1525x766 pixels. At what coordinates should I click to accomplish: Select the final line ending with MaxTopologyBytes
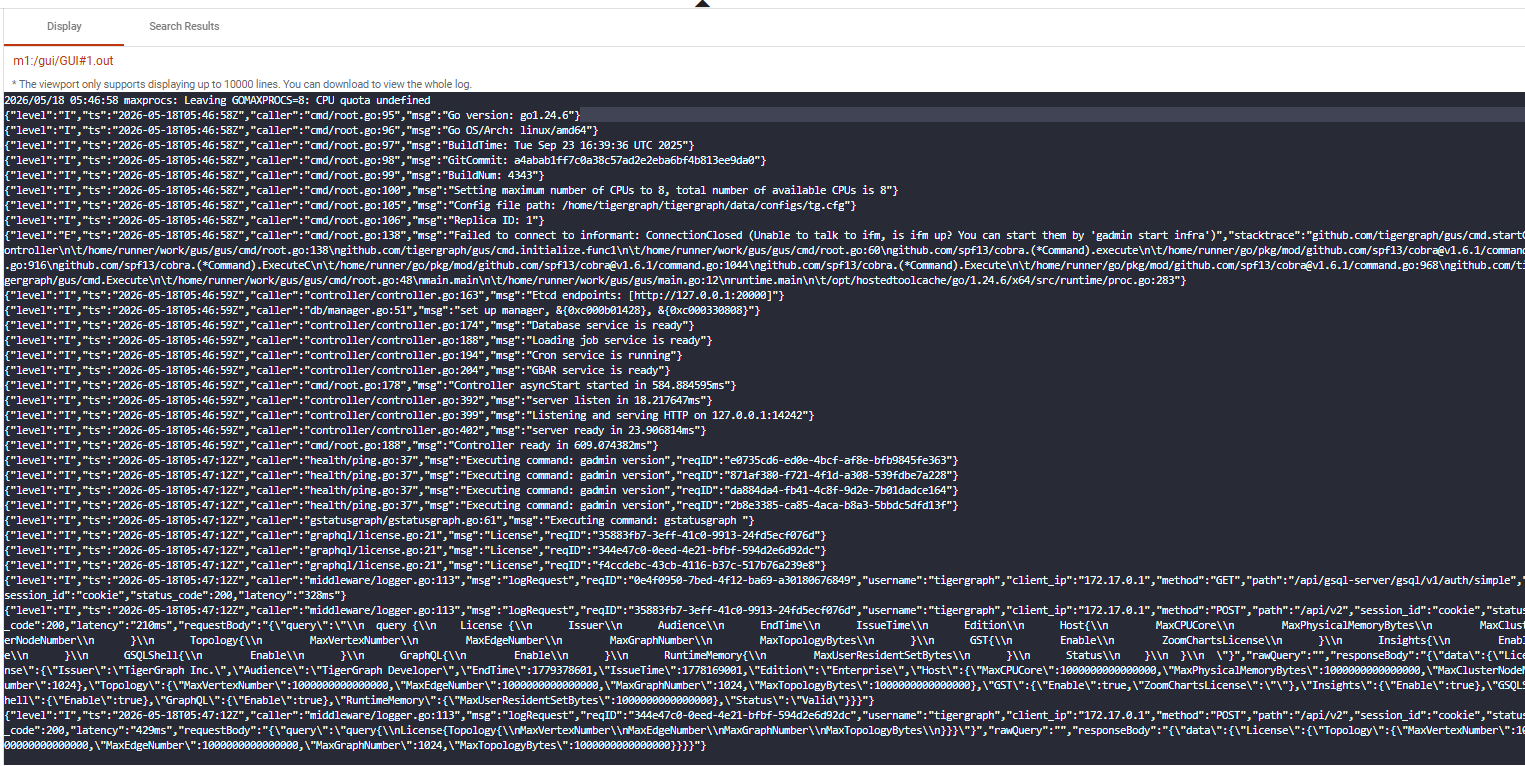pos(355,746)
